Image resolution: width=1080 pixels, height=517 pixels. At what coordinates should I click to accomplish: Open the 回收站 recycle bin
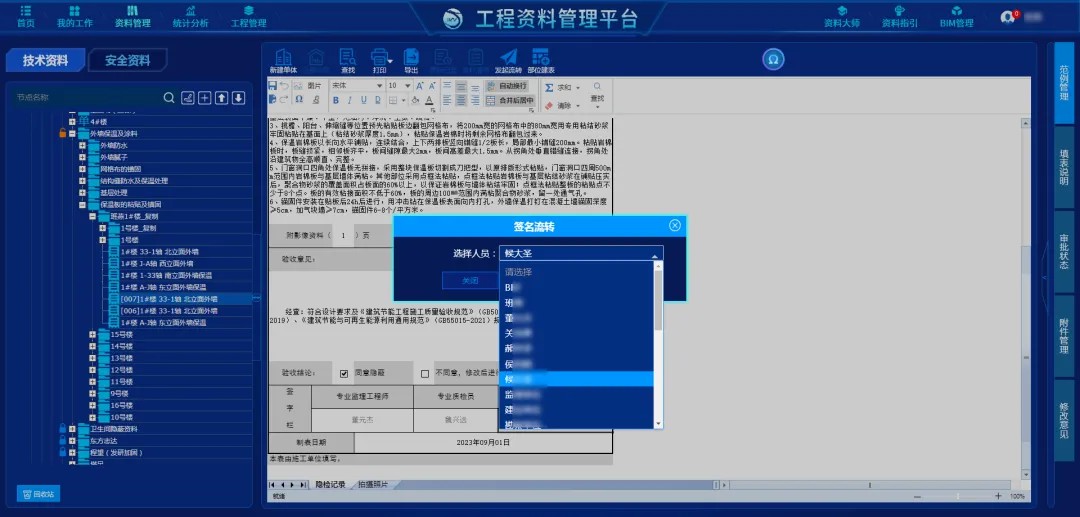(39, 494)
